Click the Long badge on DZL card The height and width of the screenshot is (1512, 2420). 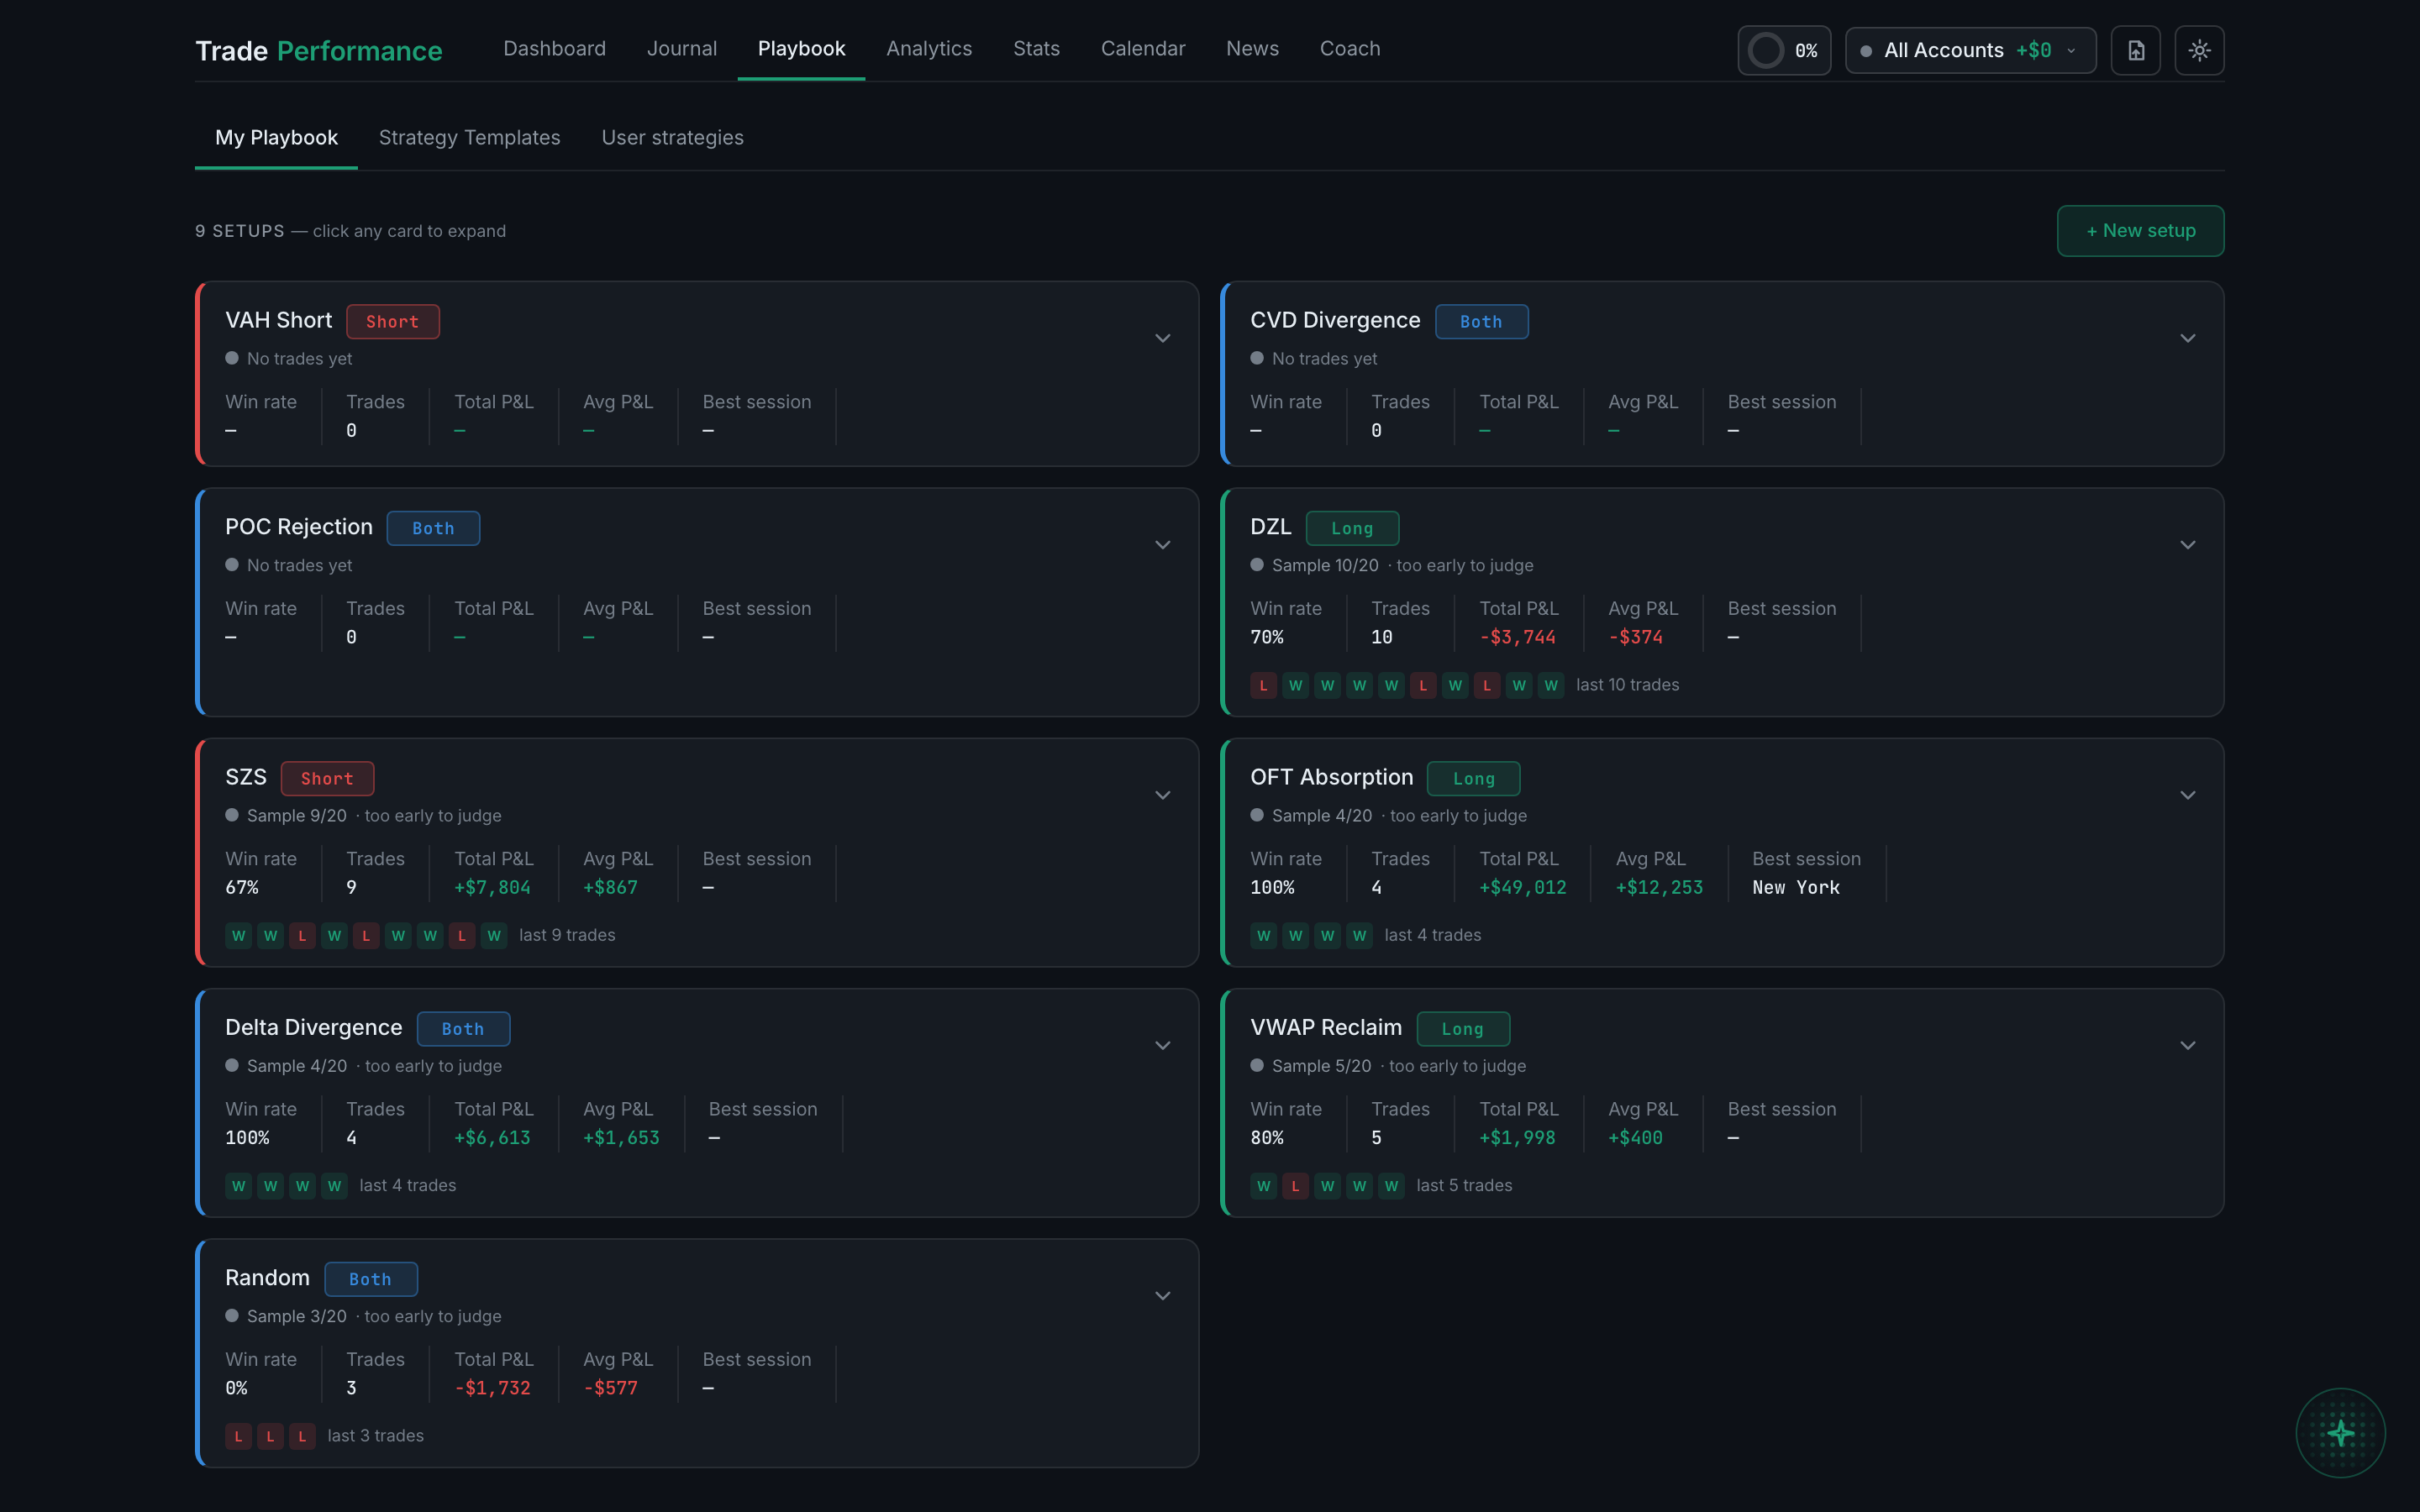pyautogui.click(x=1352, y=528)
